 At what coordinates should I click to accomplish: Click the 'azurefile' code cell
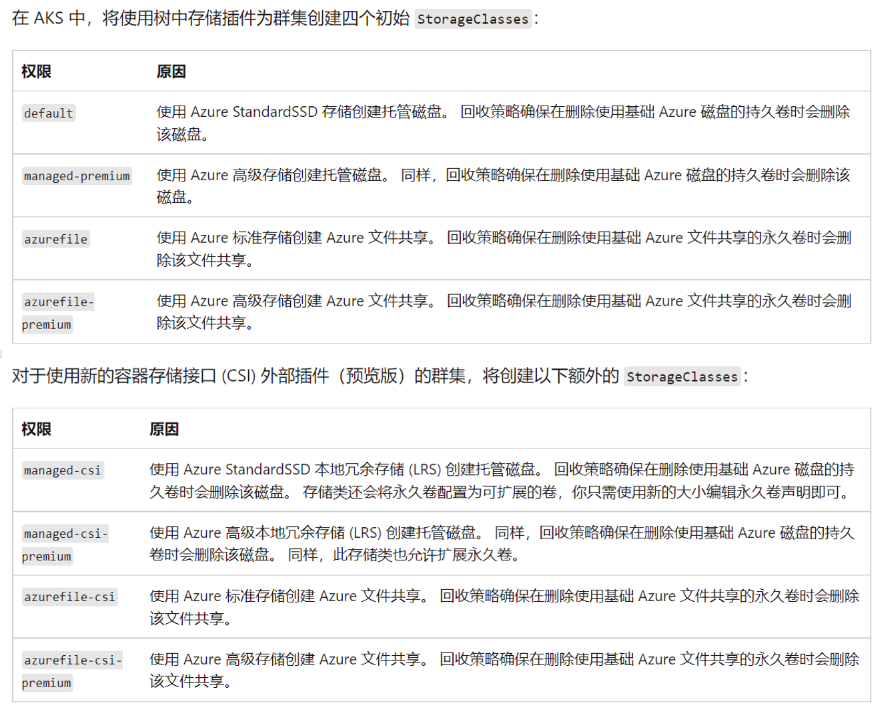click(x=56, y=239)
